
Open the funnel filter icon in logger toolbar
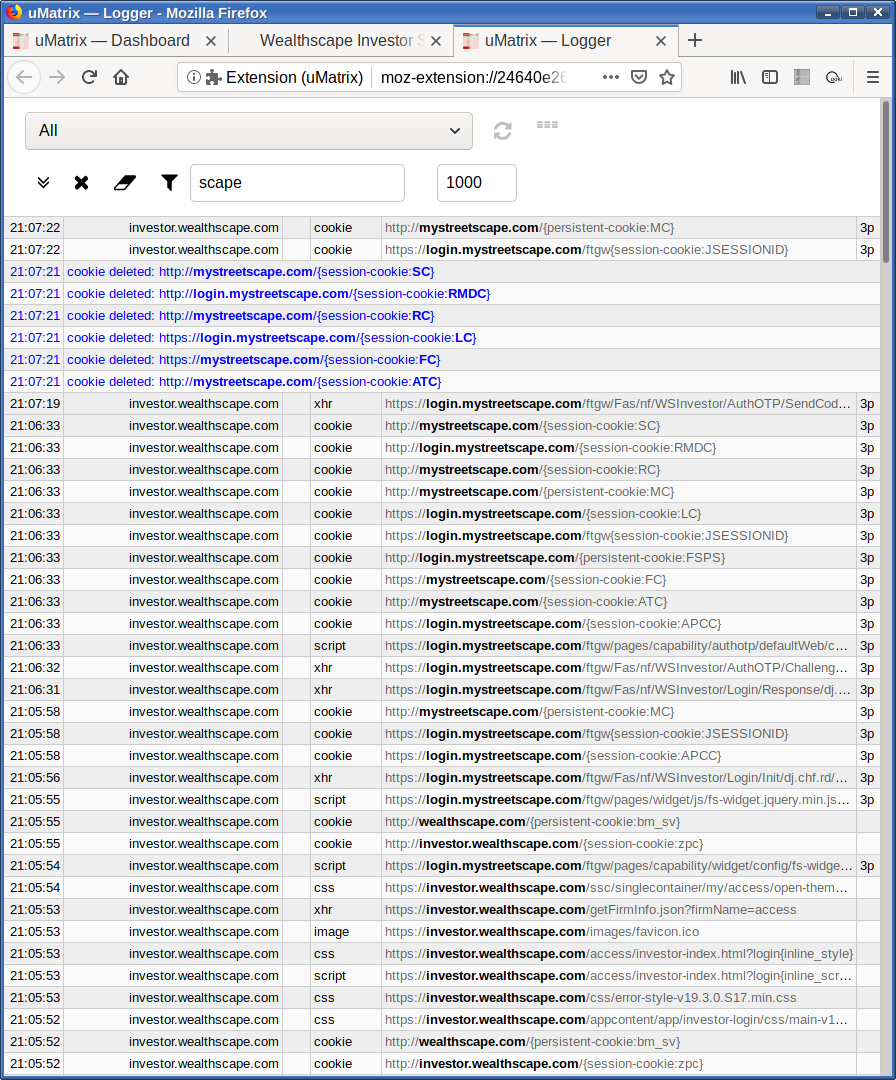tap(168, 182)
